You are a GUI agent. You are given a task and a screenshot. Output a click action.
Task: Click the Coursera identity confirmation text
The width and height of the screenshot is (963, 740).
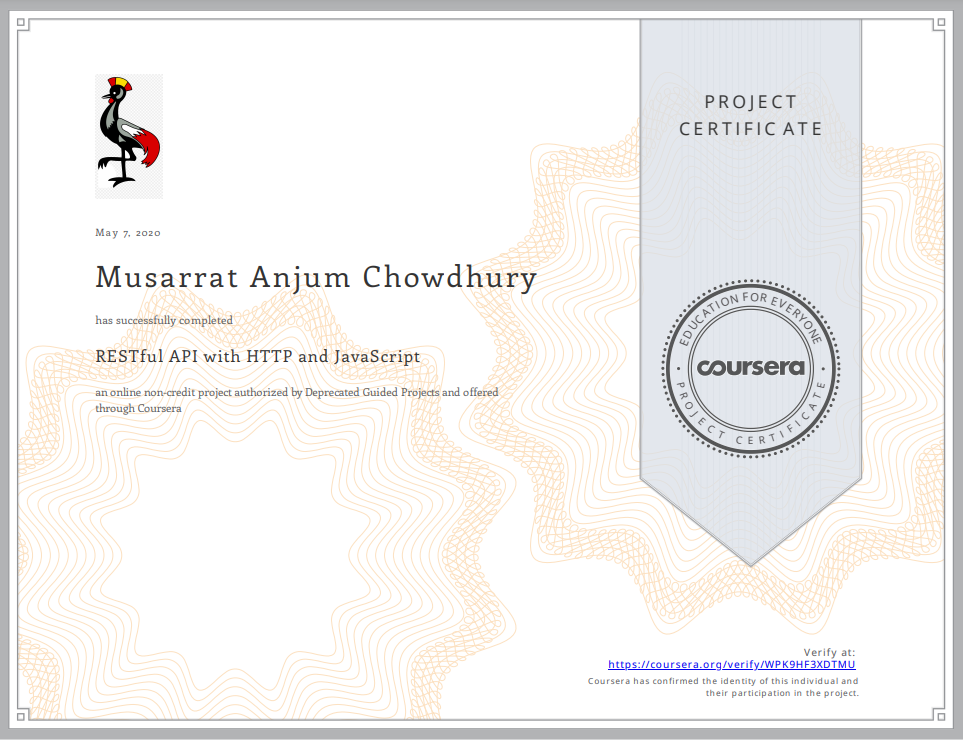point(722,686)
